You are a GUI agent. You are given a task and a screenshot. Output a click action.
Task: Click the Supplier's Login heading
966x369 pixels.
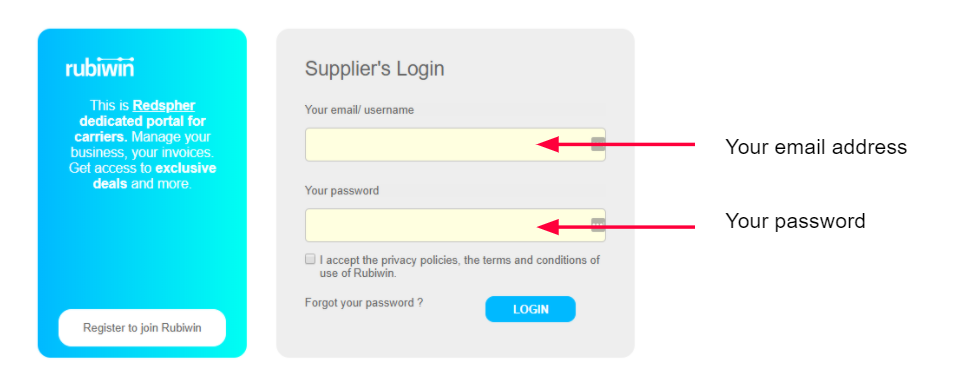click(375, 68)
